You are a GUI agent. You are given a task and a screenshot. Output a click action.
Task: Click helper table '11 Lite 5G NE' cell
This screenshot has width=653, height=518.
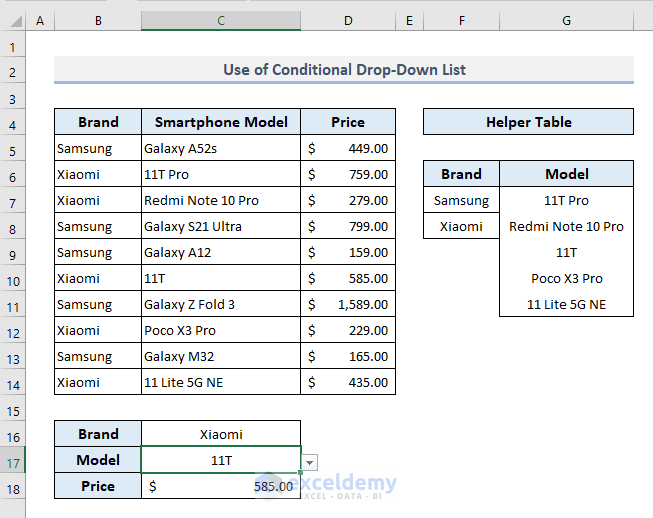click(566, 304)
